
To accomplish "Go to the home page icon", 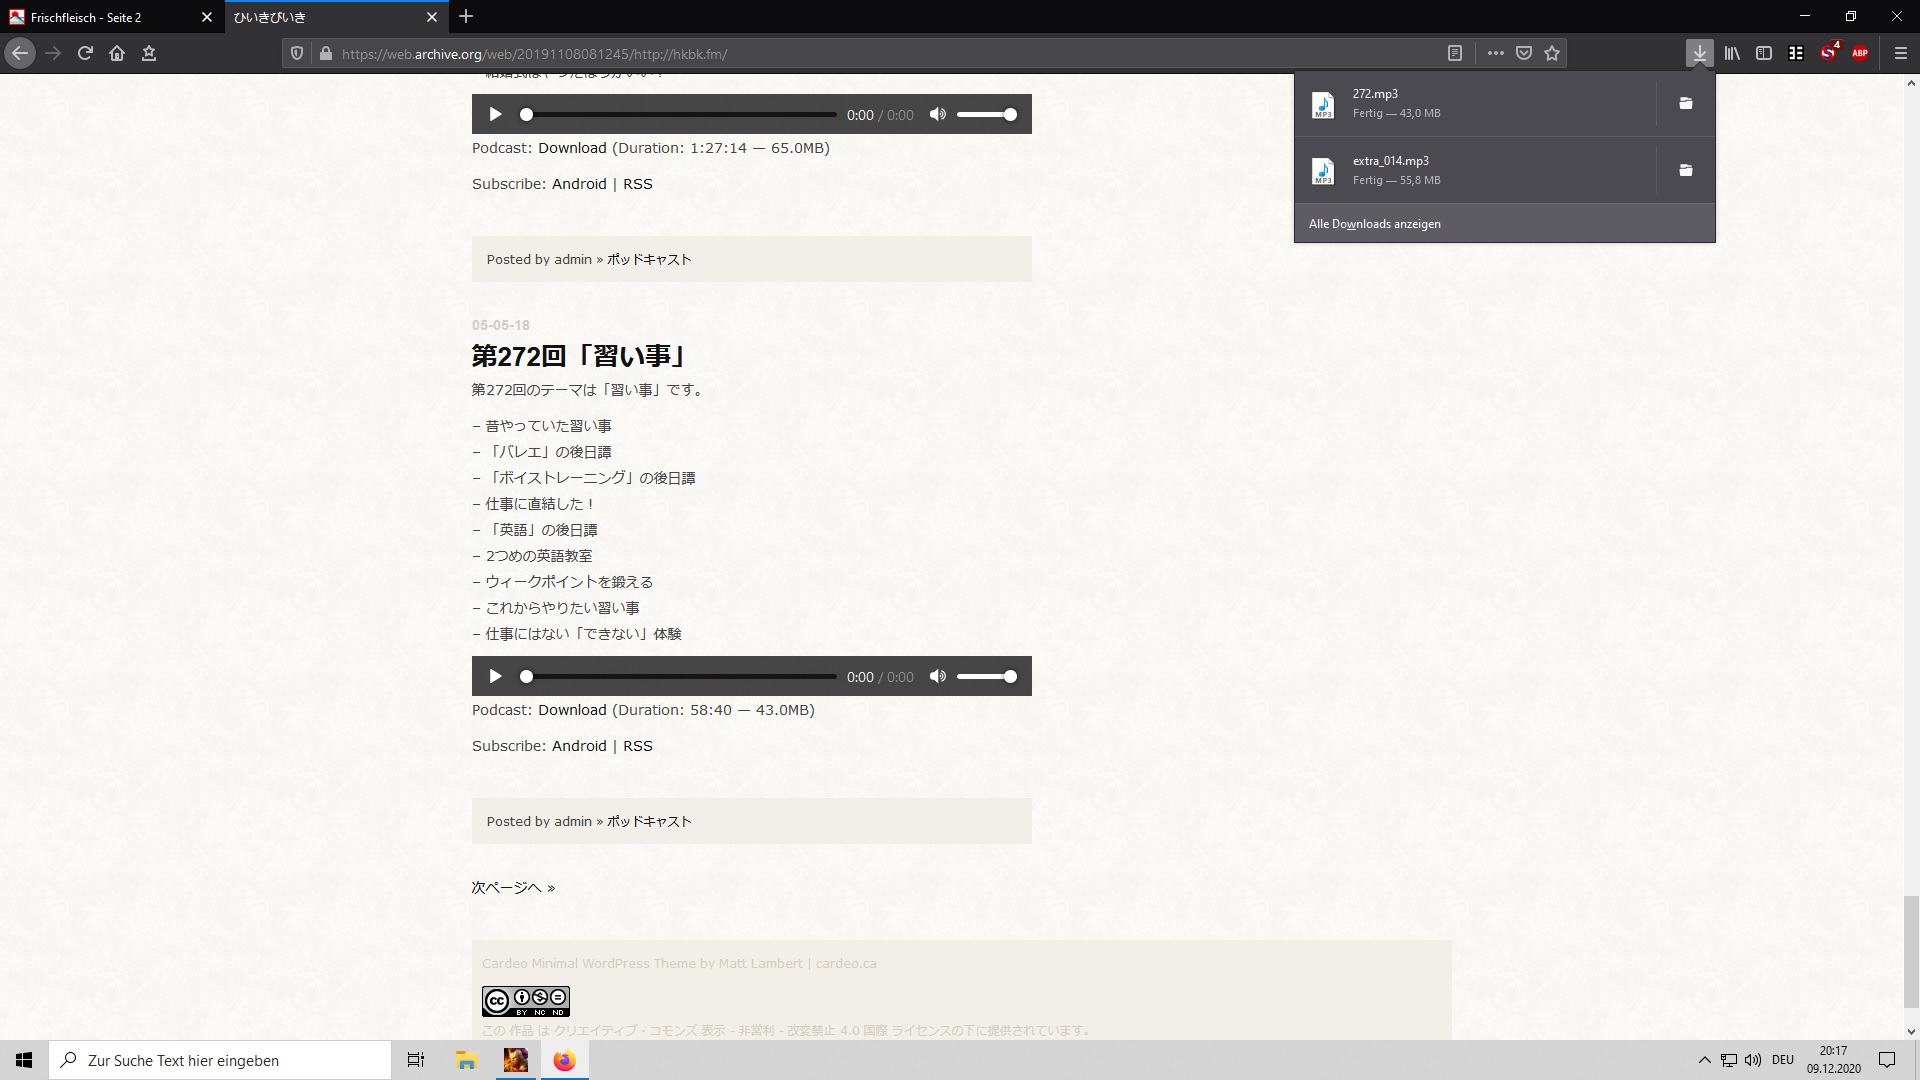I will coord(117,53).
